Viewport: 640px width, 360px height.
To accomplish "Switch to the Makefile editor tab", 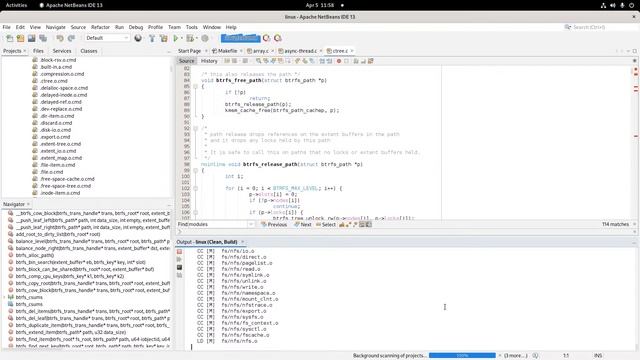I will [x=227, y=51].
